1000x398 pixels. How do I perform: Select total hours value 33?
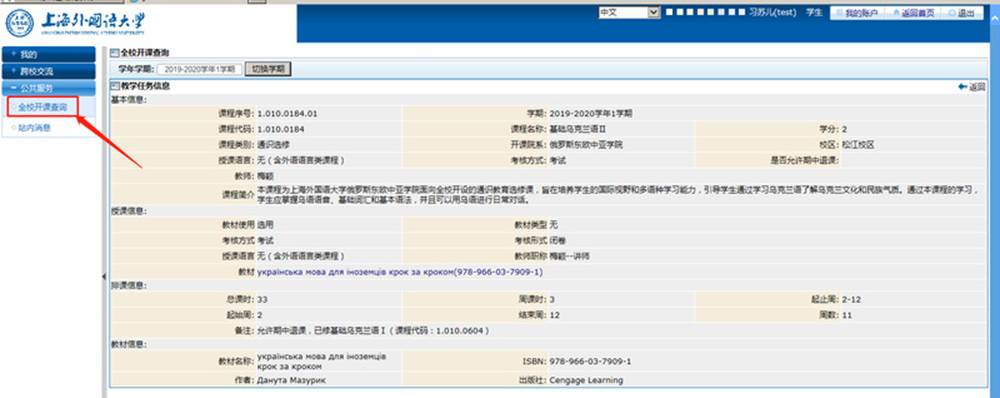click(x=262, y=299)
